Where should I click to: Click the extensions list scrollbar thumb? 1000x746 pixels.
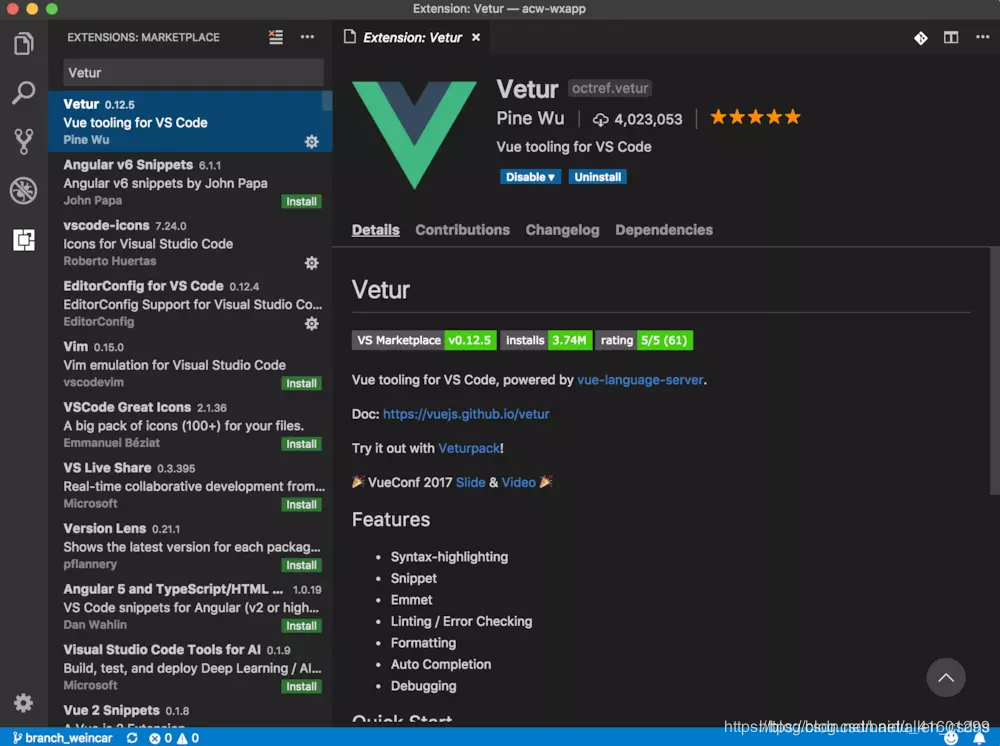click(327, 101)
